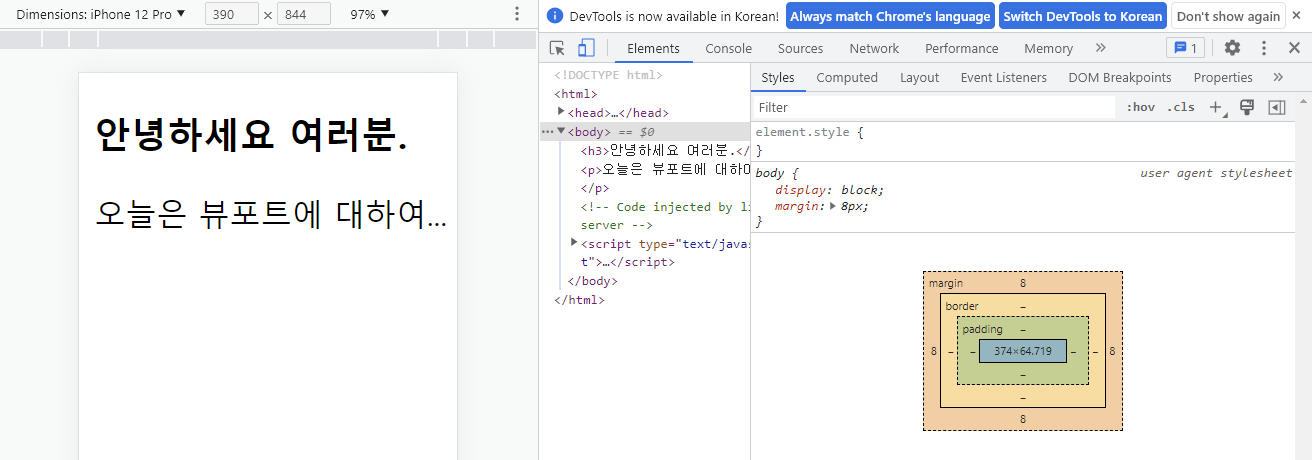
Task: Click the user agent stylesheet label
Action: 1216,173
